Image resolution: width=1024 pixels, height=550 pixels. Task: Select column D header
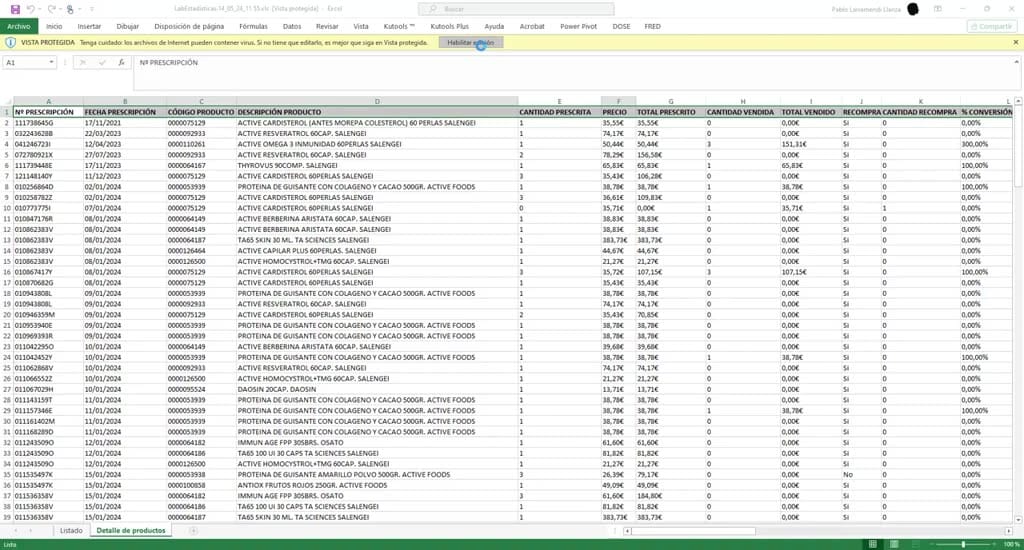pos(377,101)
